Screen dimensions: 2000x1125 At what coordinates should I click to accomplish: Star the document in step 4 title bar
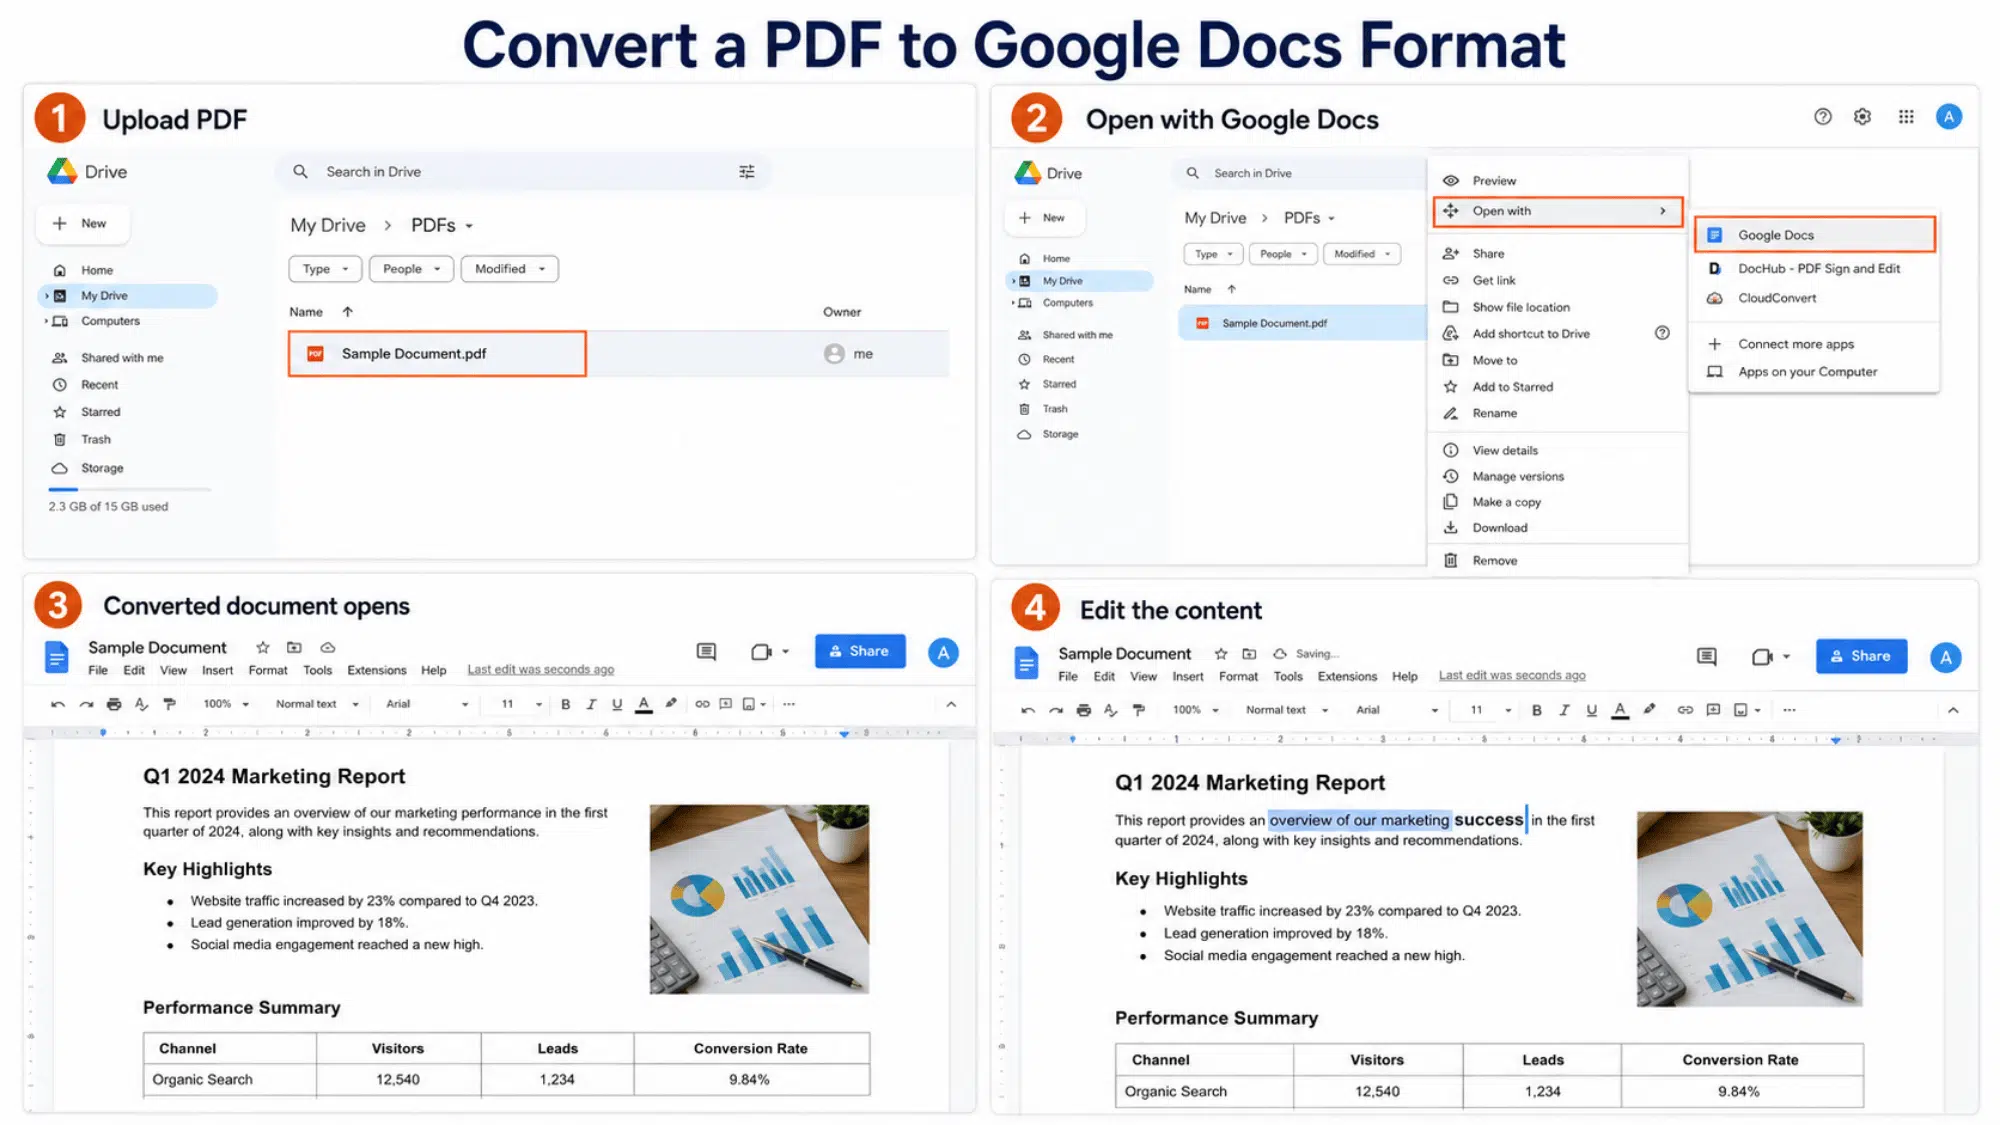[x=1221, y=654]
